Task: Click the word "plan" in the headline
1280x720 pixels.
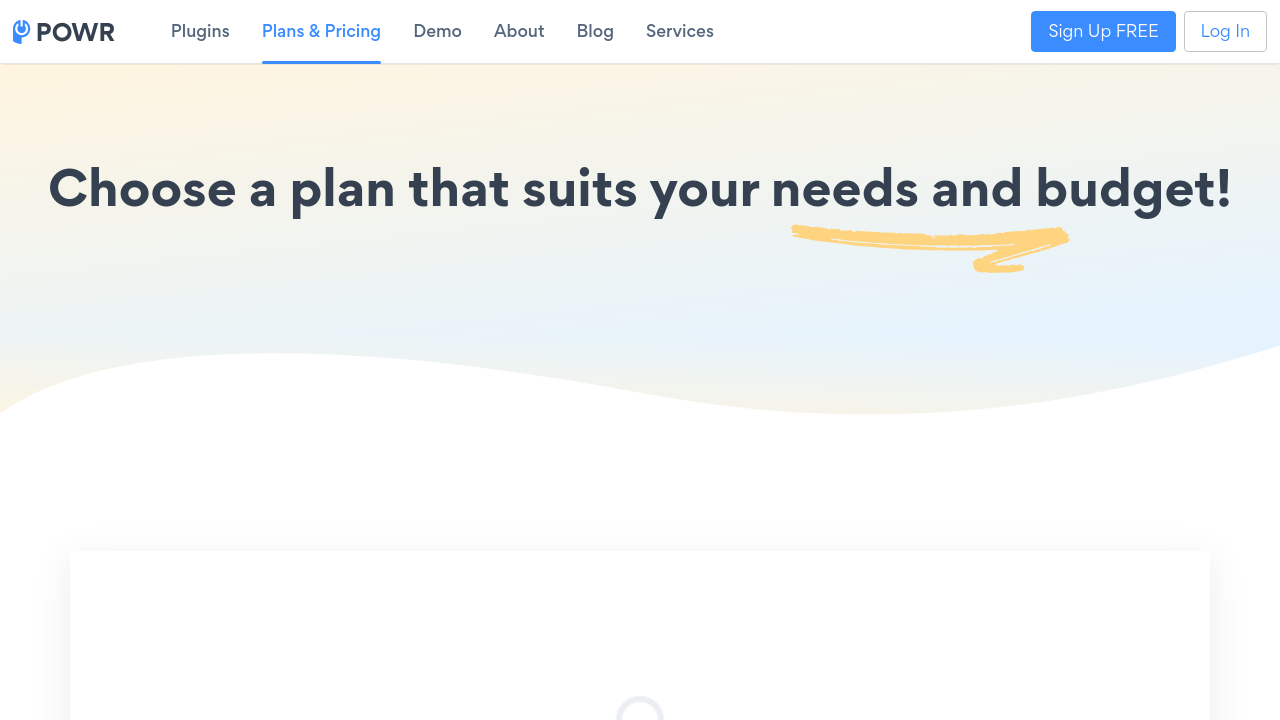Action: tap(343, 190)
